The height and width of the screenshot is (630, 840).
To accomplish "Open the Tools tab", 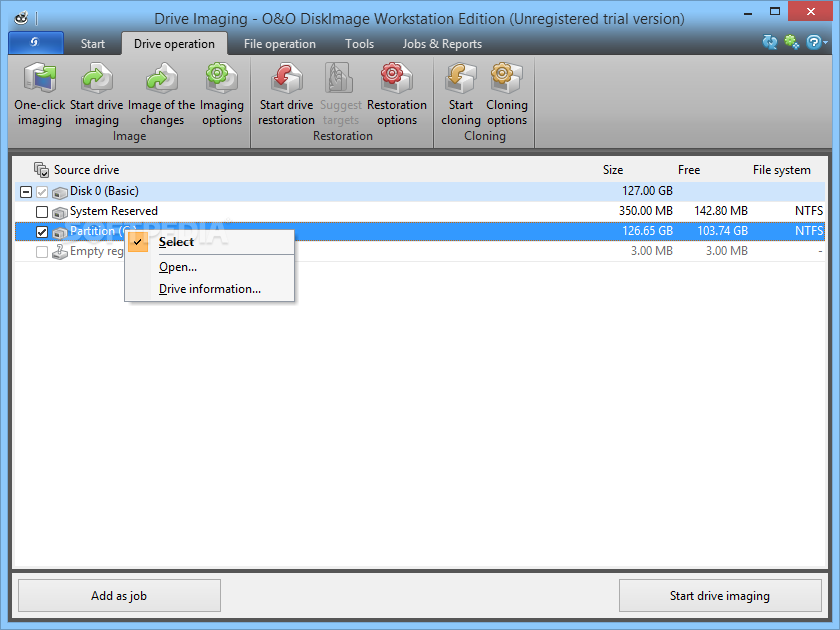I will (x=359, y=44).
